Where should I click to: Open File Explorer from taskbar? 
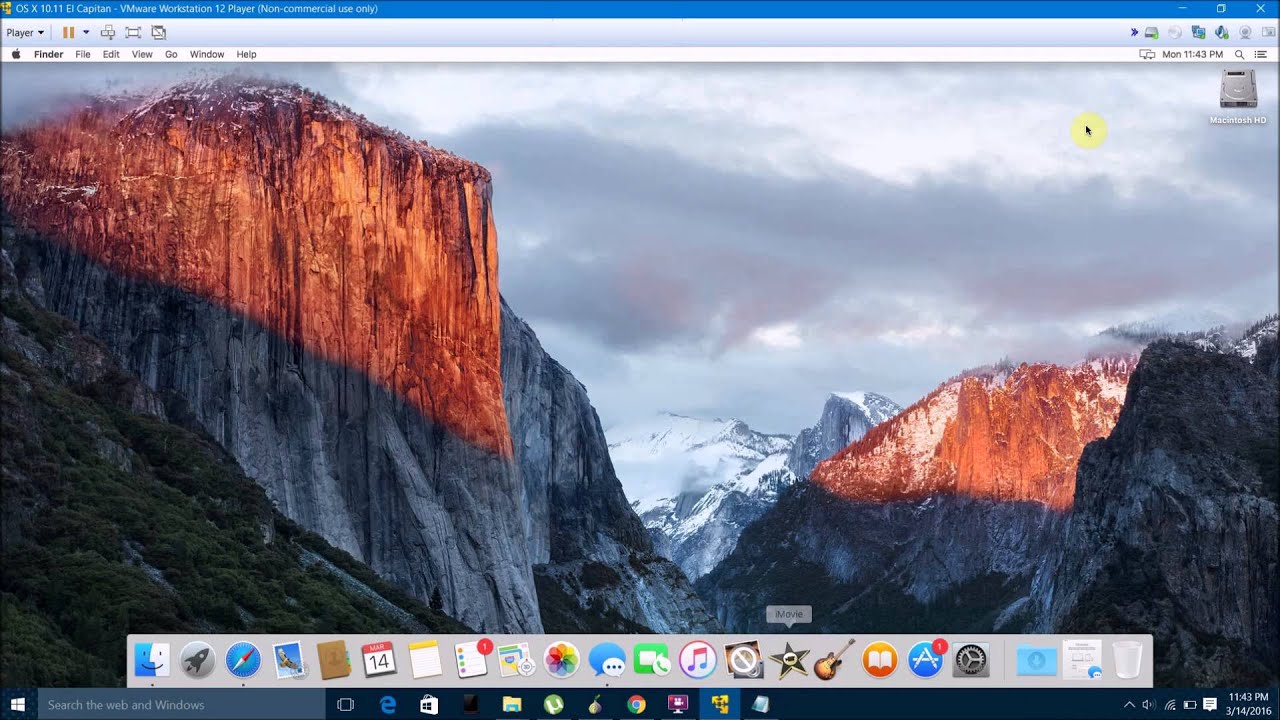pos(512,705)
